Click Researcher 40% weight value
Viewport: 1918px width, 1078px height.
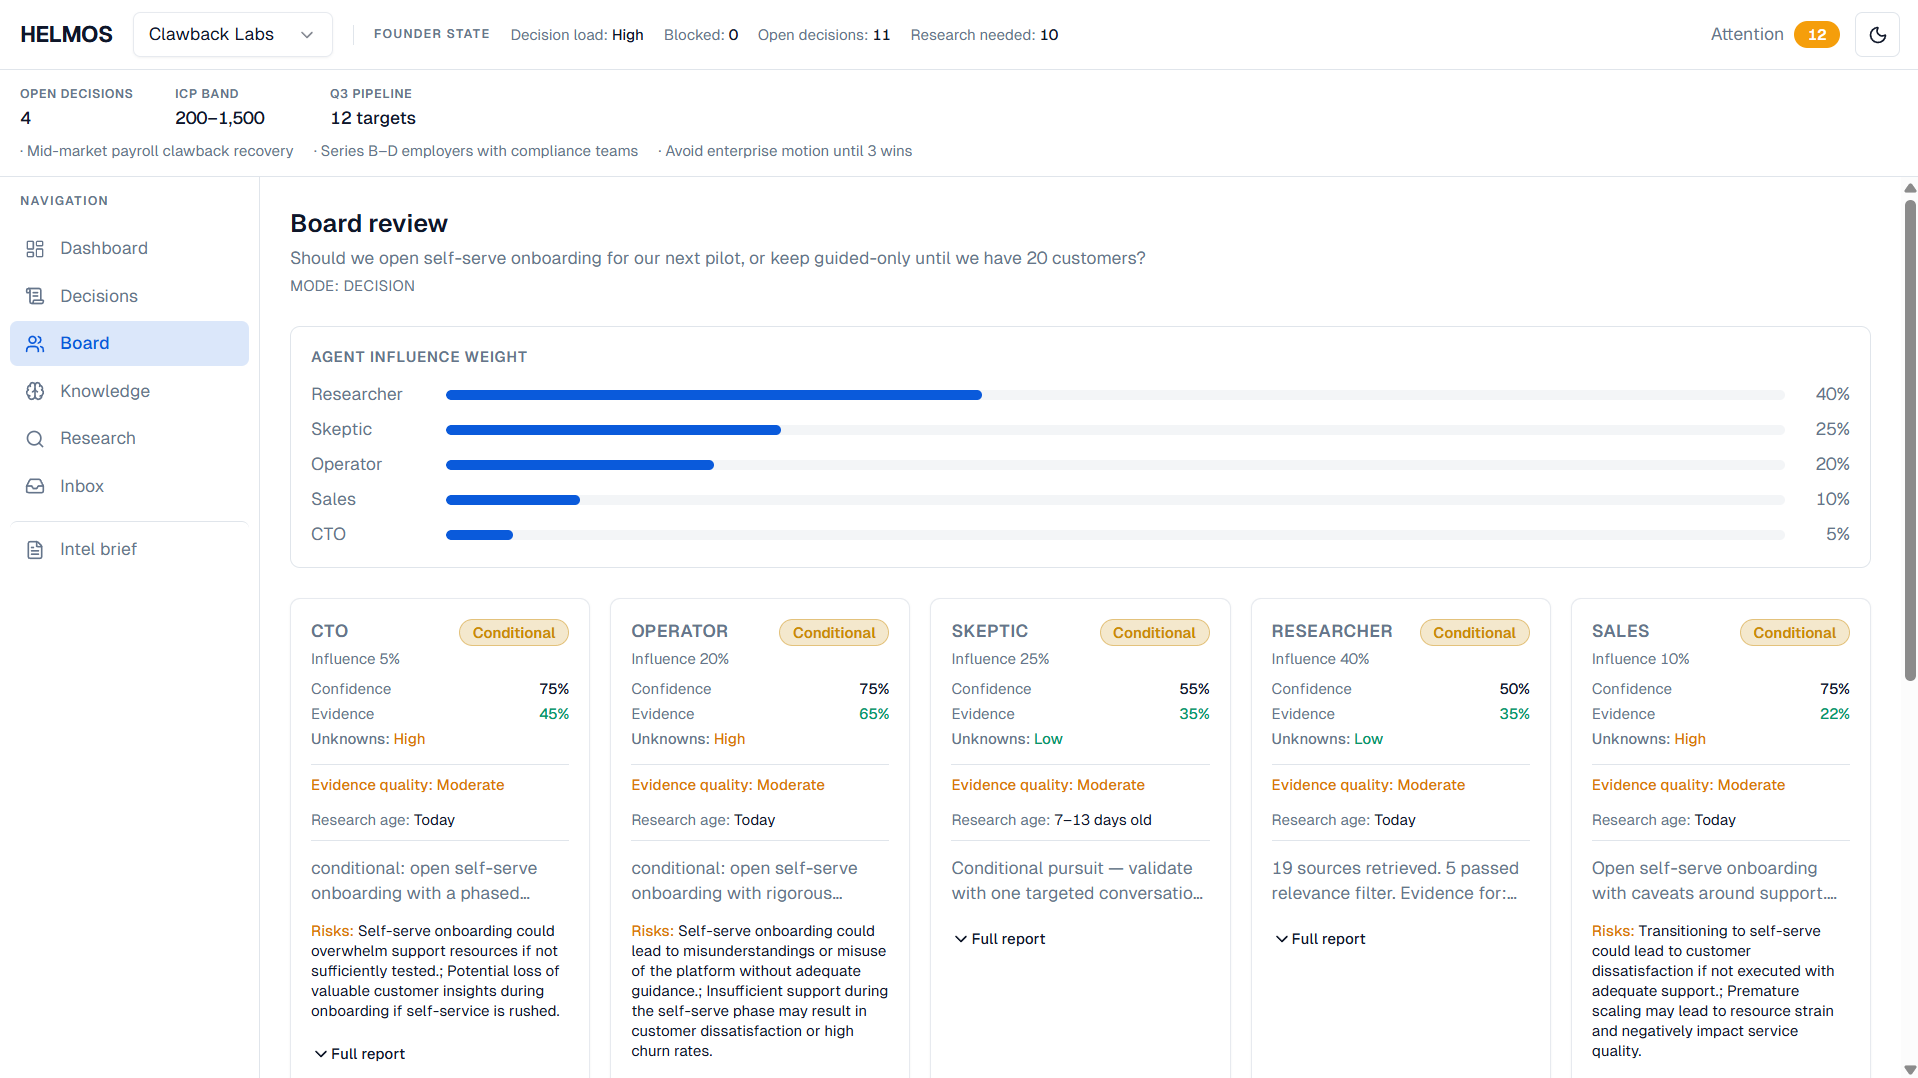point(1832,395)
